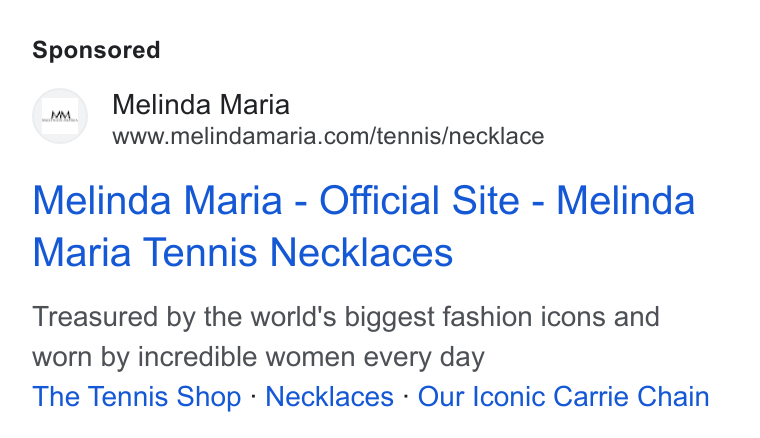760x438 pixels.
Task: Open the Melinda Maria Official Site headline
Action: [364, 226]
